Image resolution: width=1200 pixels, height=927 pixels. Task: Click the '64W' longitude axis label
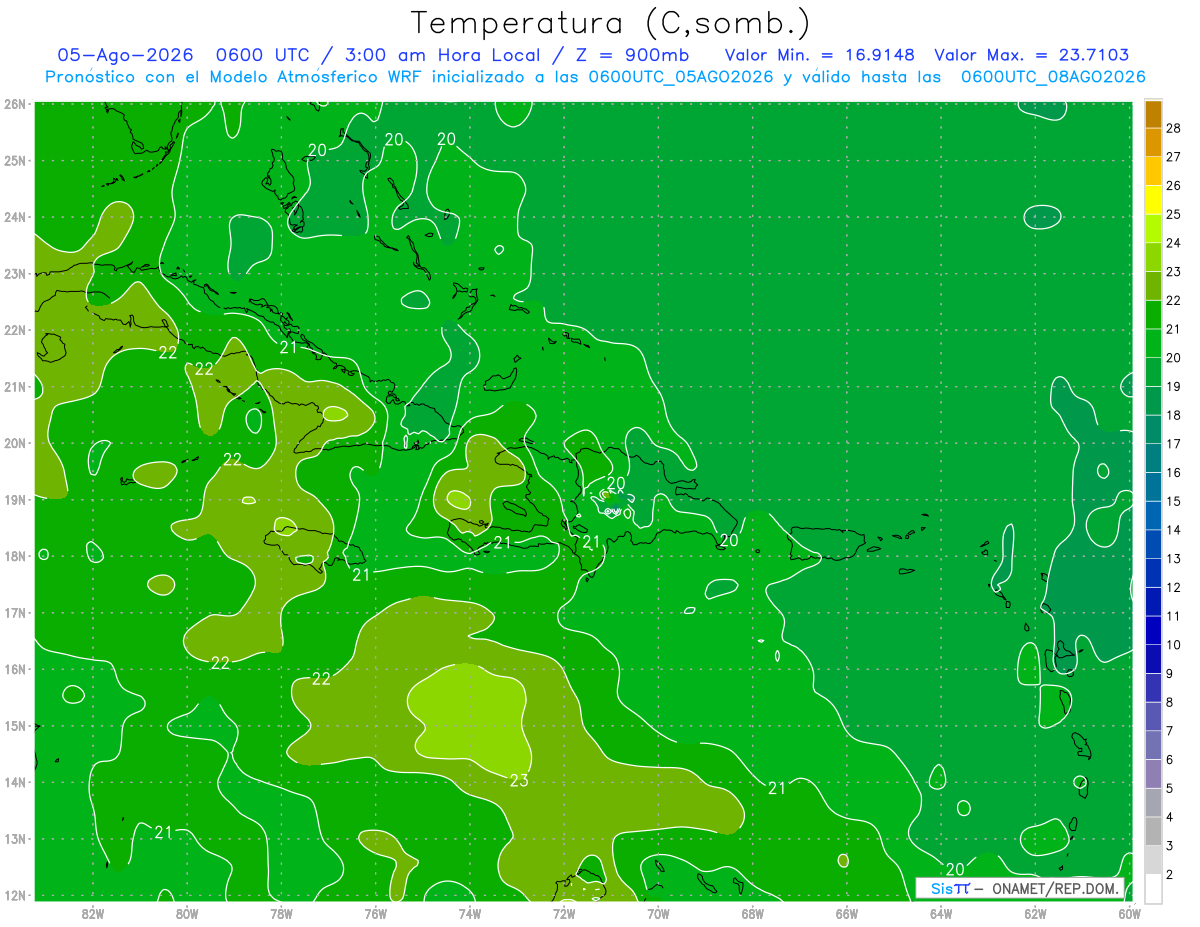[941, 912]
